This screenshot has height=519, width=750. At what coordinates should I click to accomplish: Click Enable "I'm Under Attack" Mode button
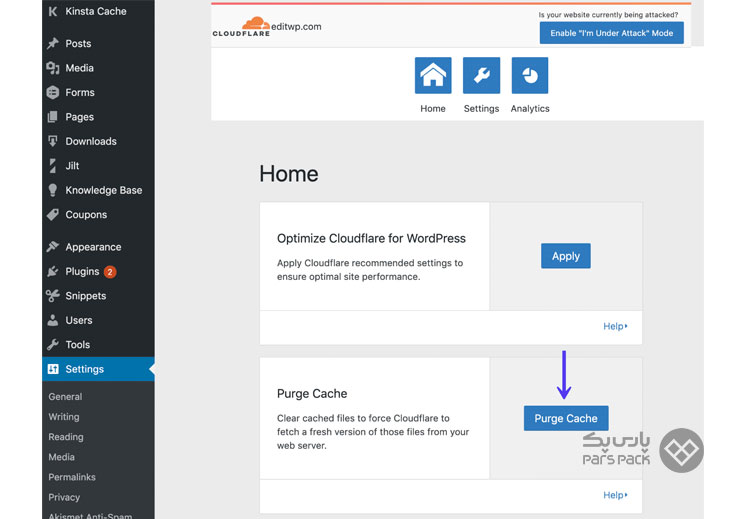611,33
